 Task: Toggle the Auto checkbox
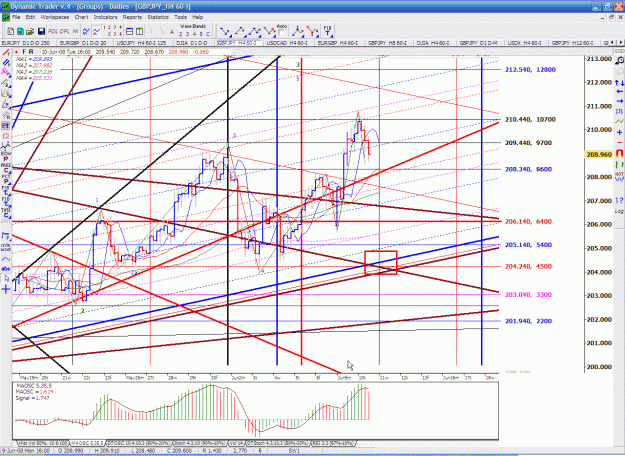(x=281, y=33)
